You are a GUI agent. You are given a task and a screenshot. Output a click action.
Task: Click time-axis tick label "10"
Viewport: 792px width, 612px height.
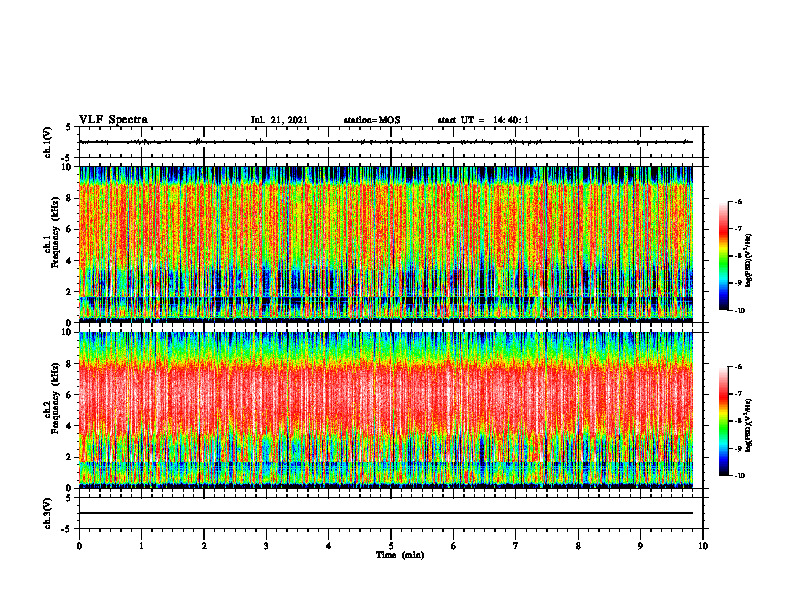703,546
